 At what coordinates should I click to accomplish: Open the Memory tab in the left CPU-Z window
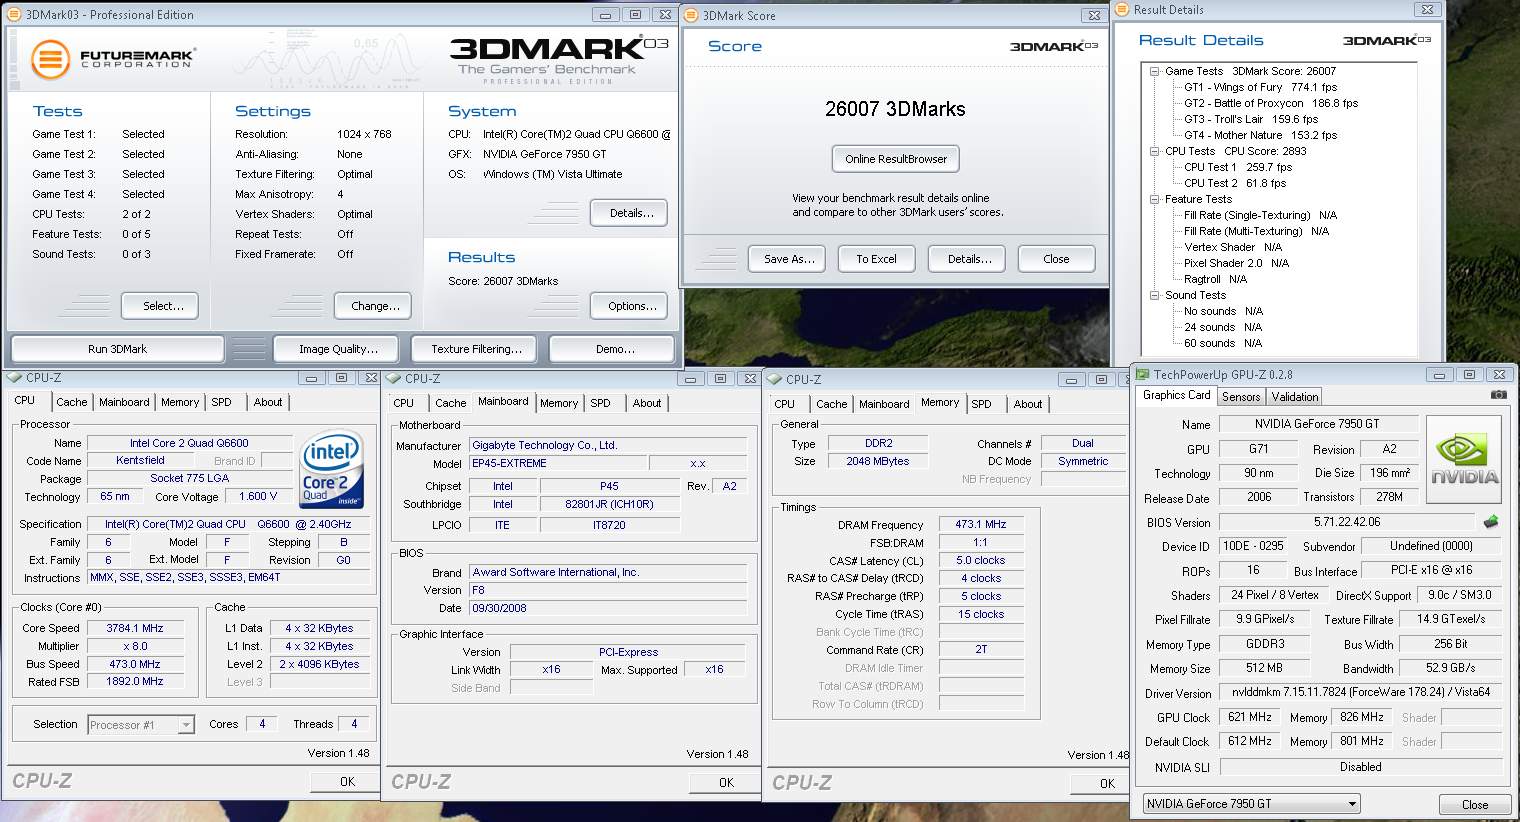[180, 402]
